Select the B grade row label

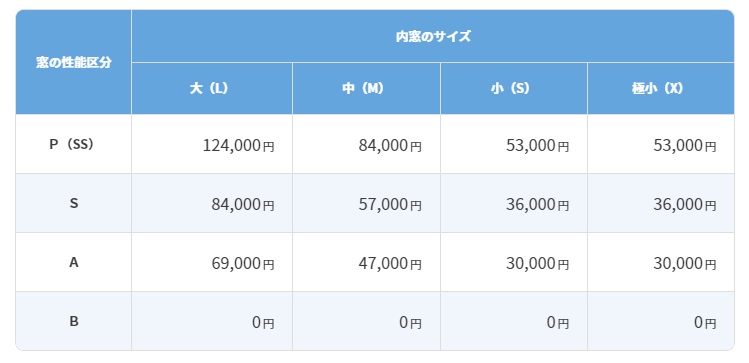(x=74, y=321)
